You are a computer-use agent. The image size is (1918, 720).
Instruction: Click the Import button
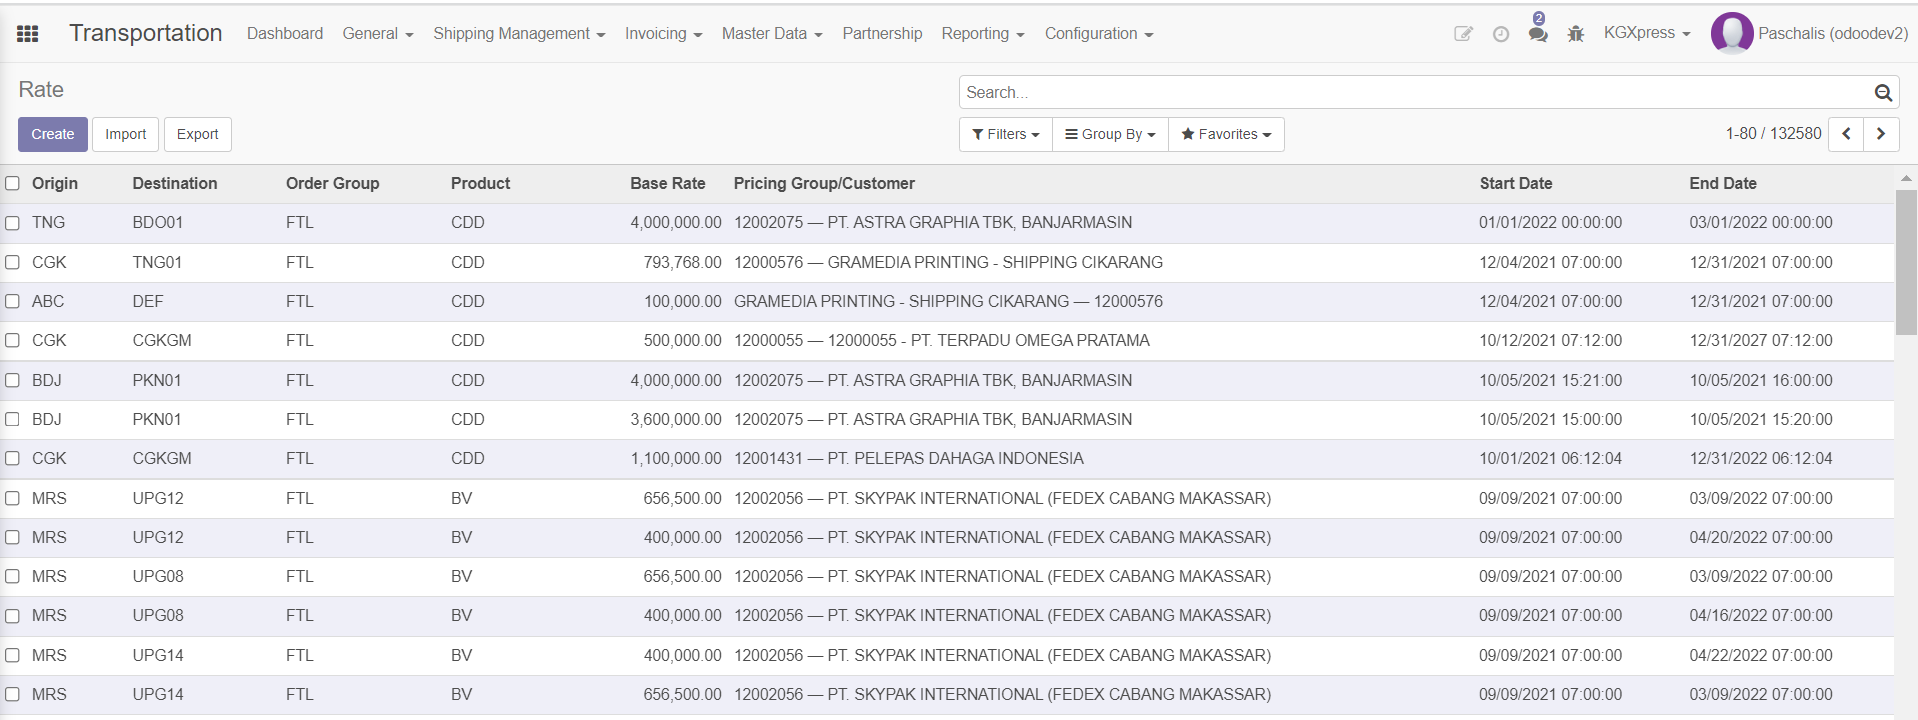(x=126, y=134)
